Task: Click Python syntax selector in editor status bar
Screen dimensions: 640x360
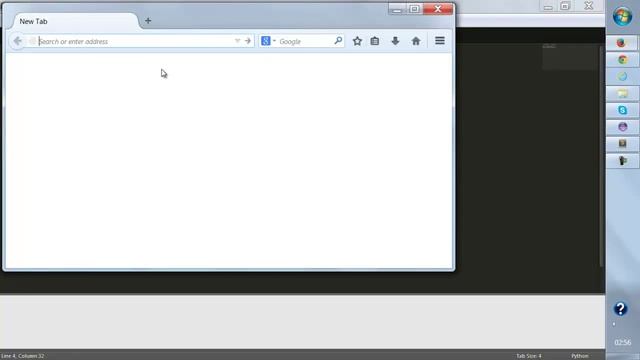Action: tap(580, 356)
